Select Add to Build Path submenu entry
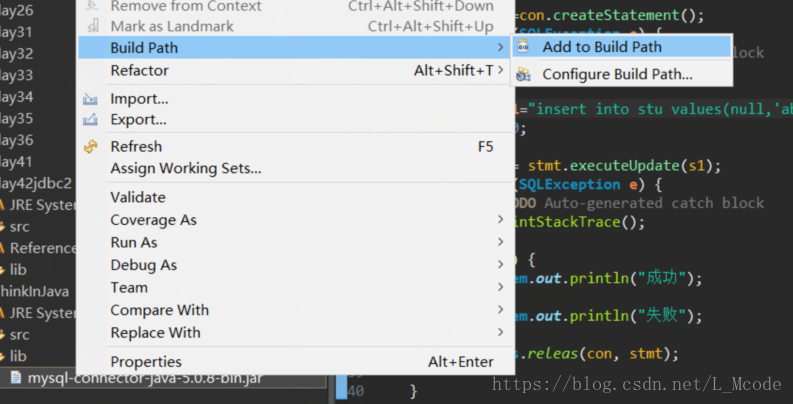Viewport: 793px width, 404px height. [622, 47]
